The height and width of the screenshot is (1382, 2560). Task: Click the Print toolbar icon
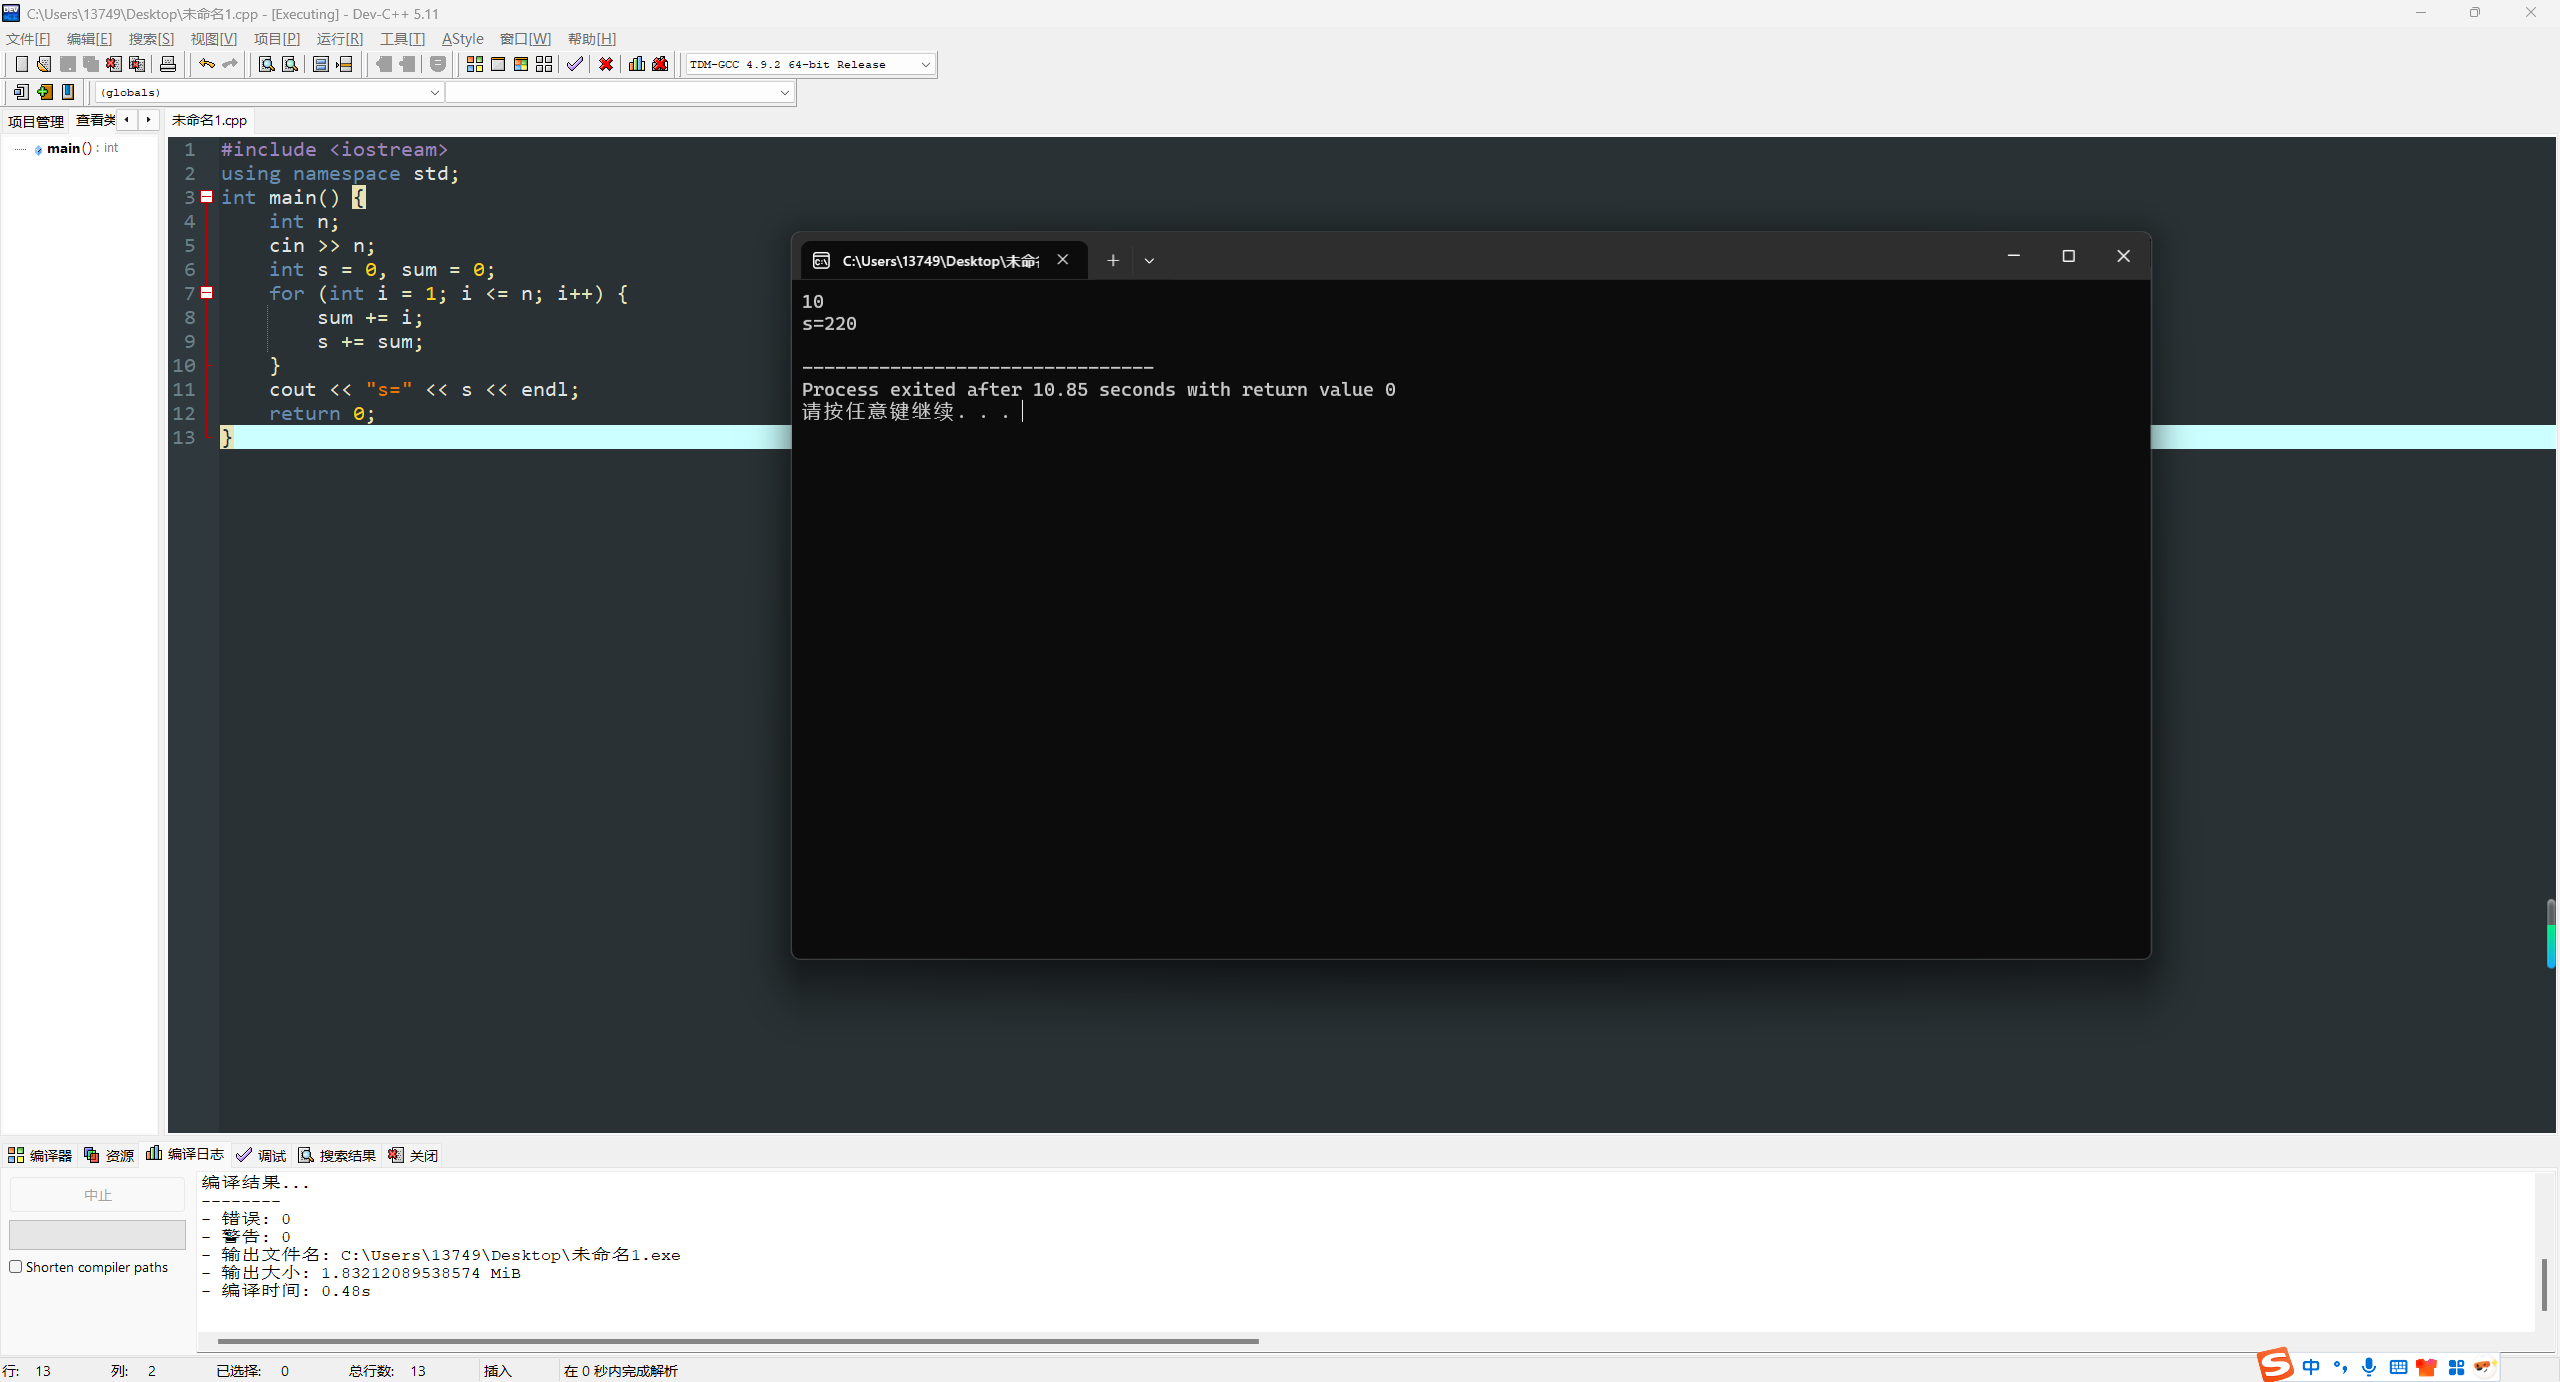(168, 64)
